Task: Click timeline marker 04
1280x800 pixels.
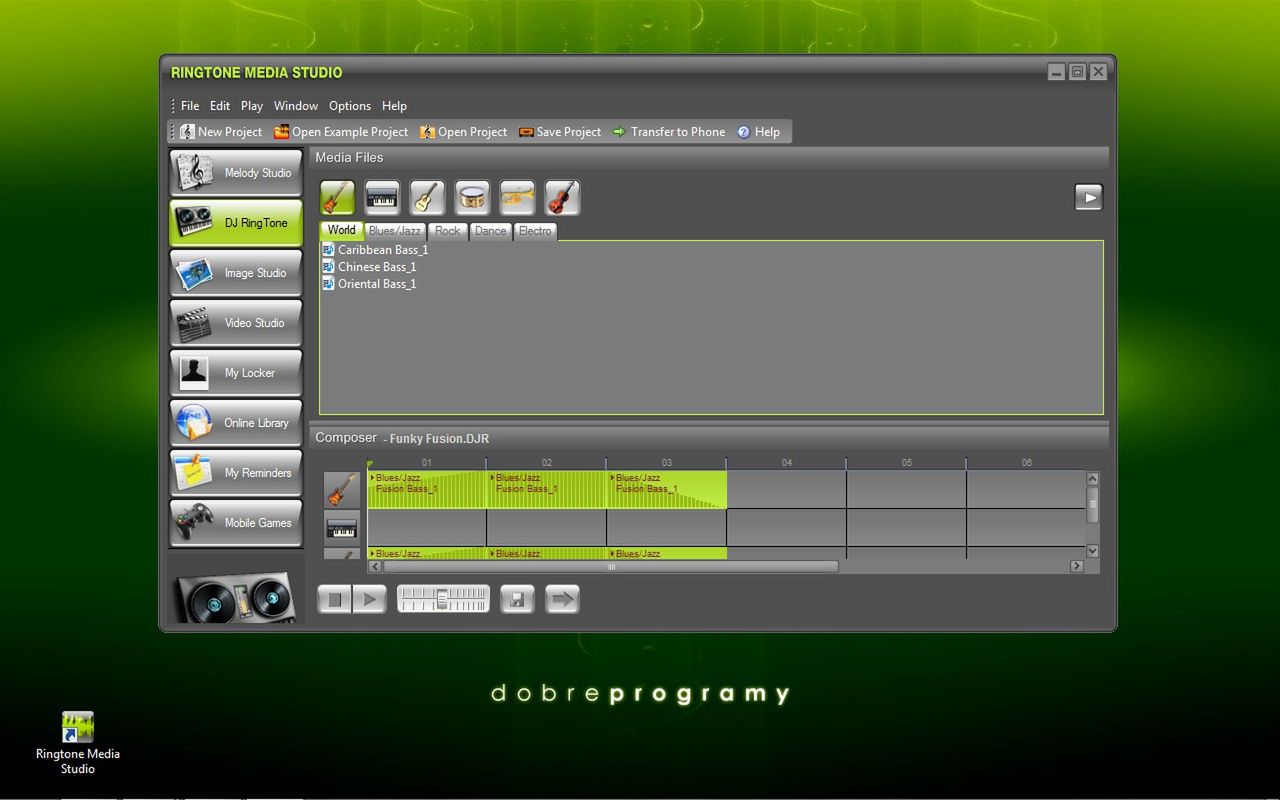Action: 787,463
